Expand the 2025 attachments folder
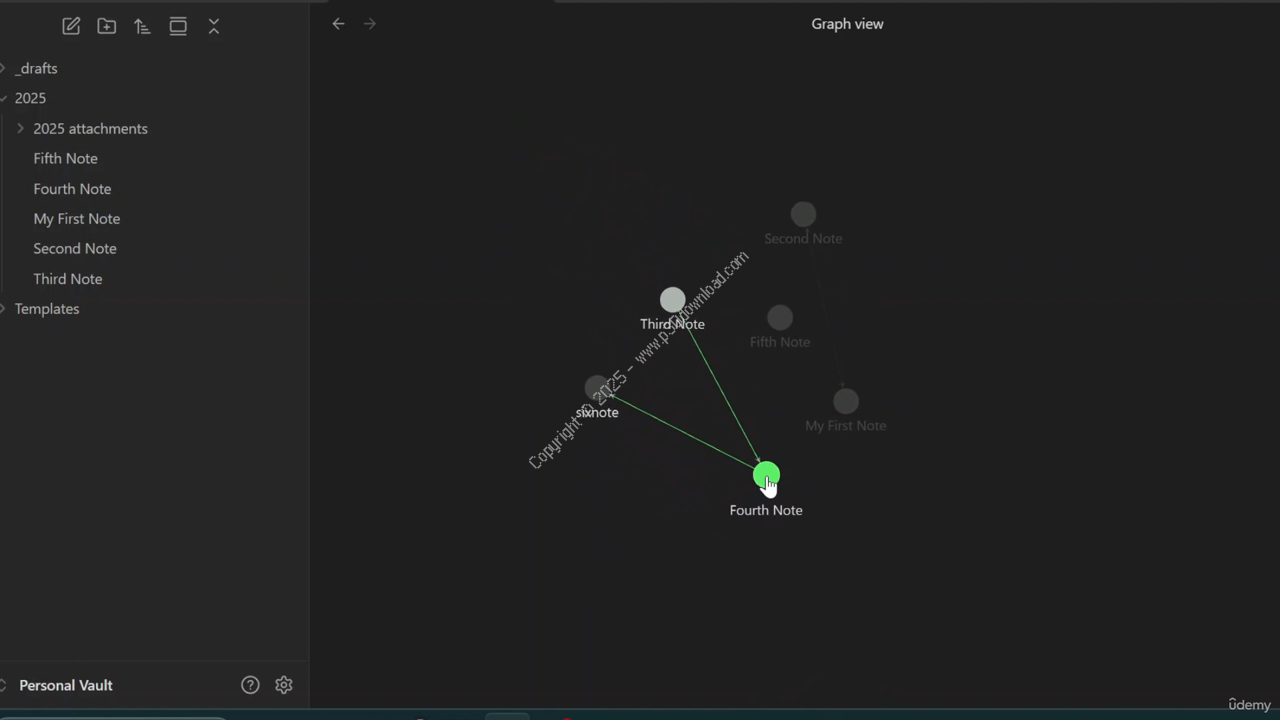The height and width of the screenshot is (720, 1280). (21, 129)
